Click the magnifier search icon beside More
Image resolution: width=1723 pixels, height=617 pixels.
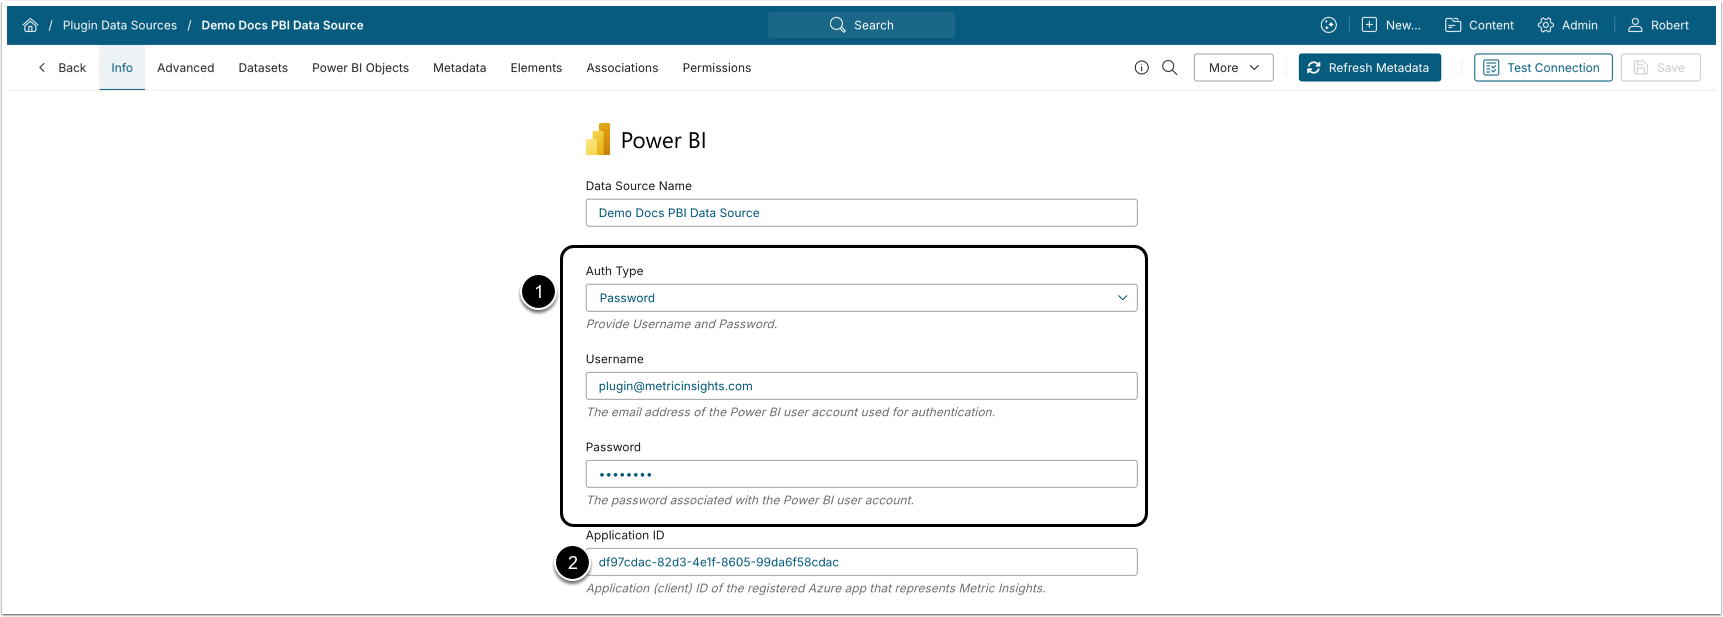tap(1170, 68)
